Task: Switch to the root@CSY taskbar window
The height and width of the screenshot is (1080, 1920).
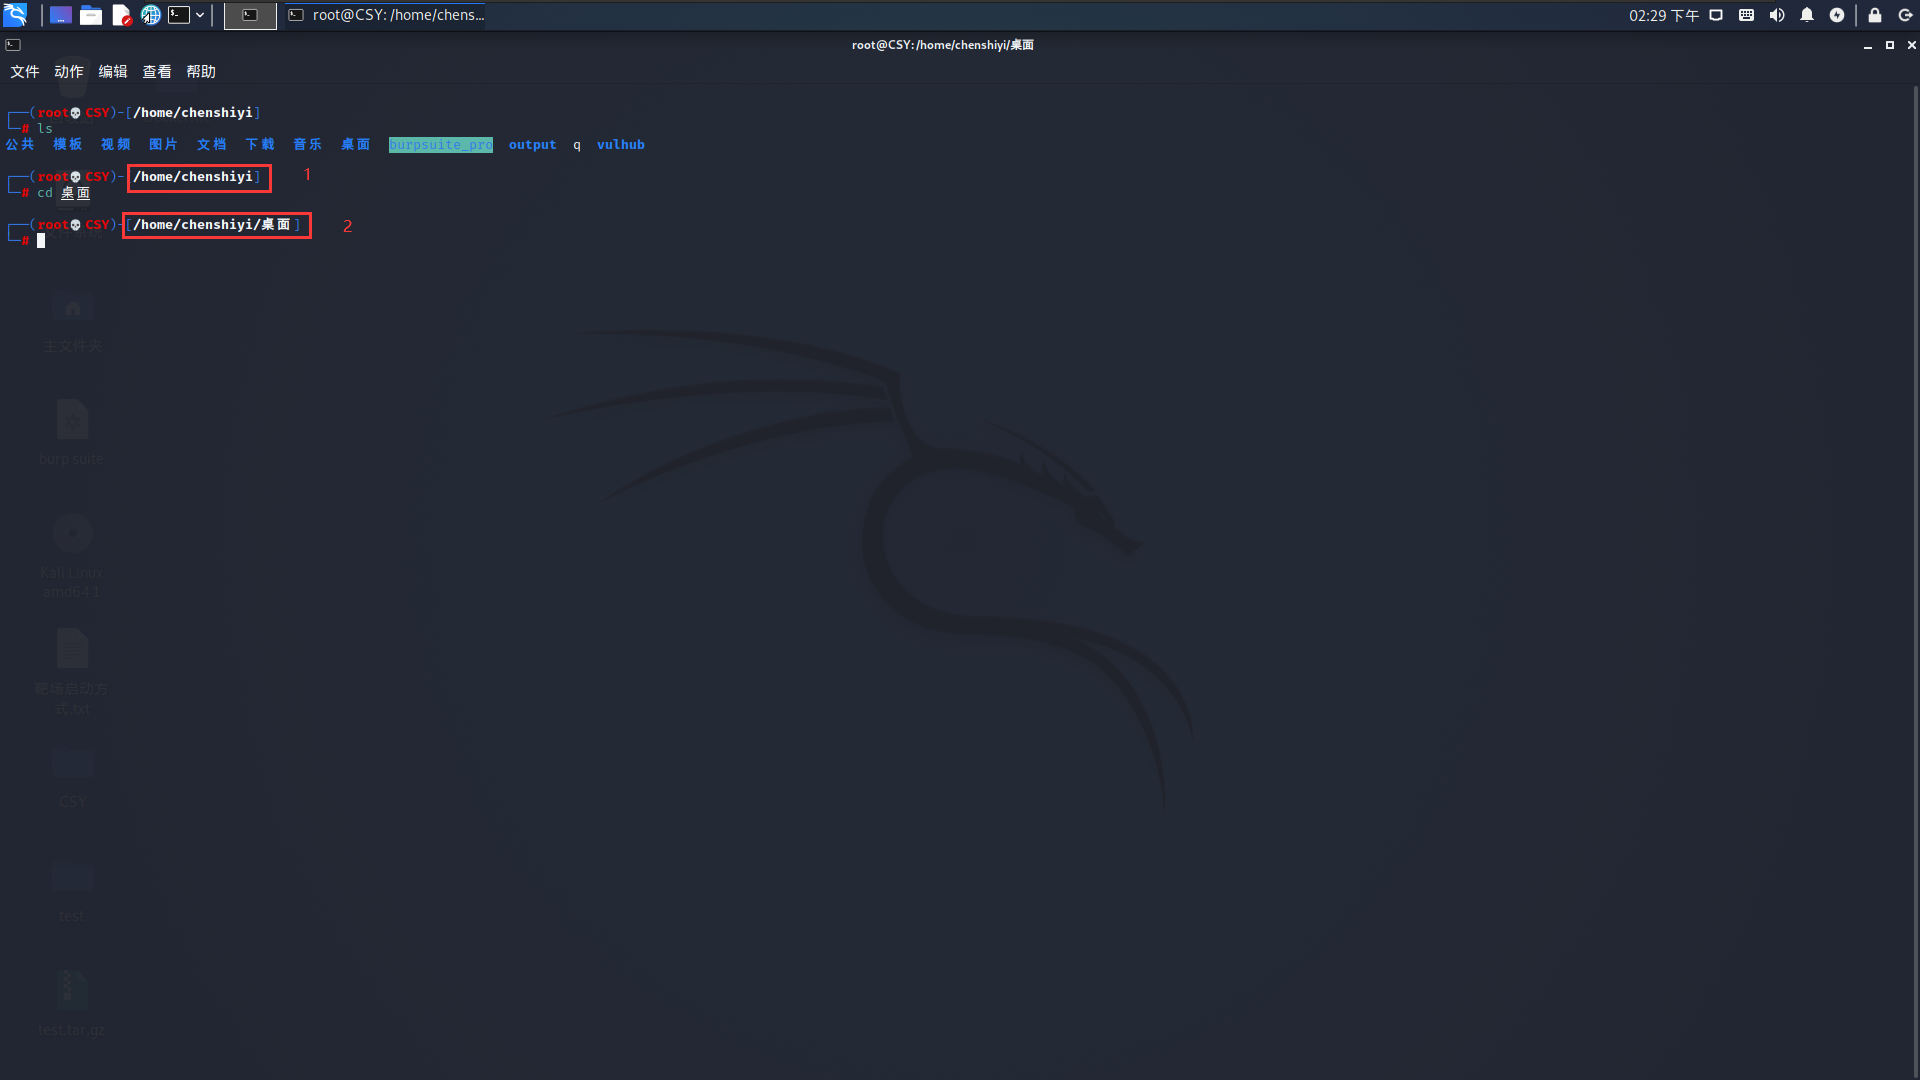Action: (x=386, y=15)
